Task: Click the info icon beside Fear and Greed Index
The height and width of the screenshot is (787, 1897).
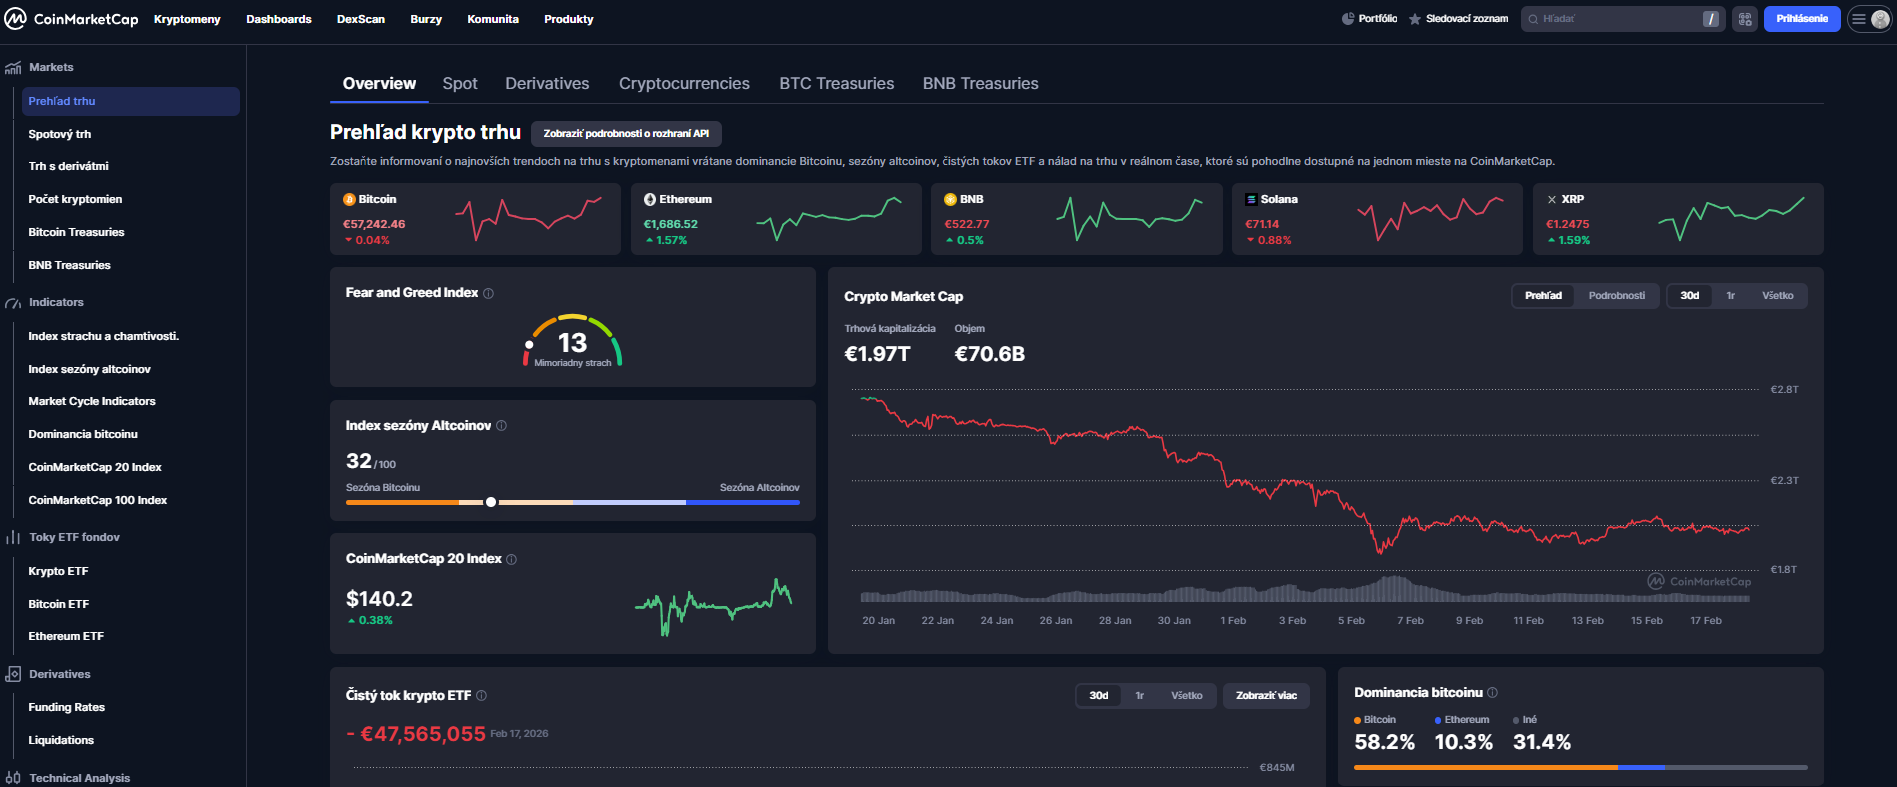Action: [488, 293]
